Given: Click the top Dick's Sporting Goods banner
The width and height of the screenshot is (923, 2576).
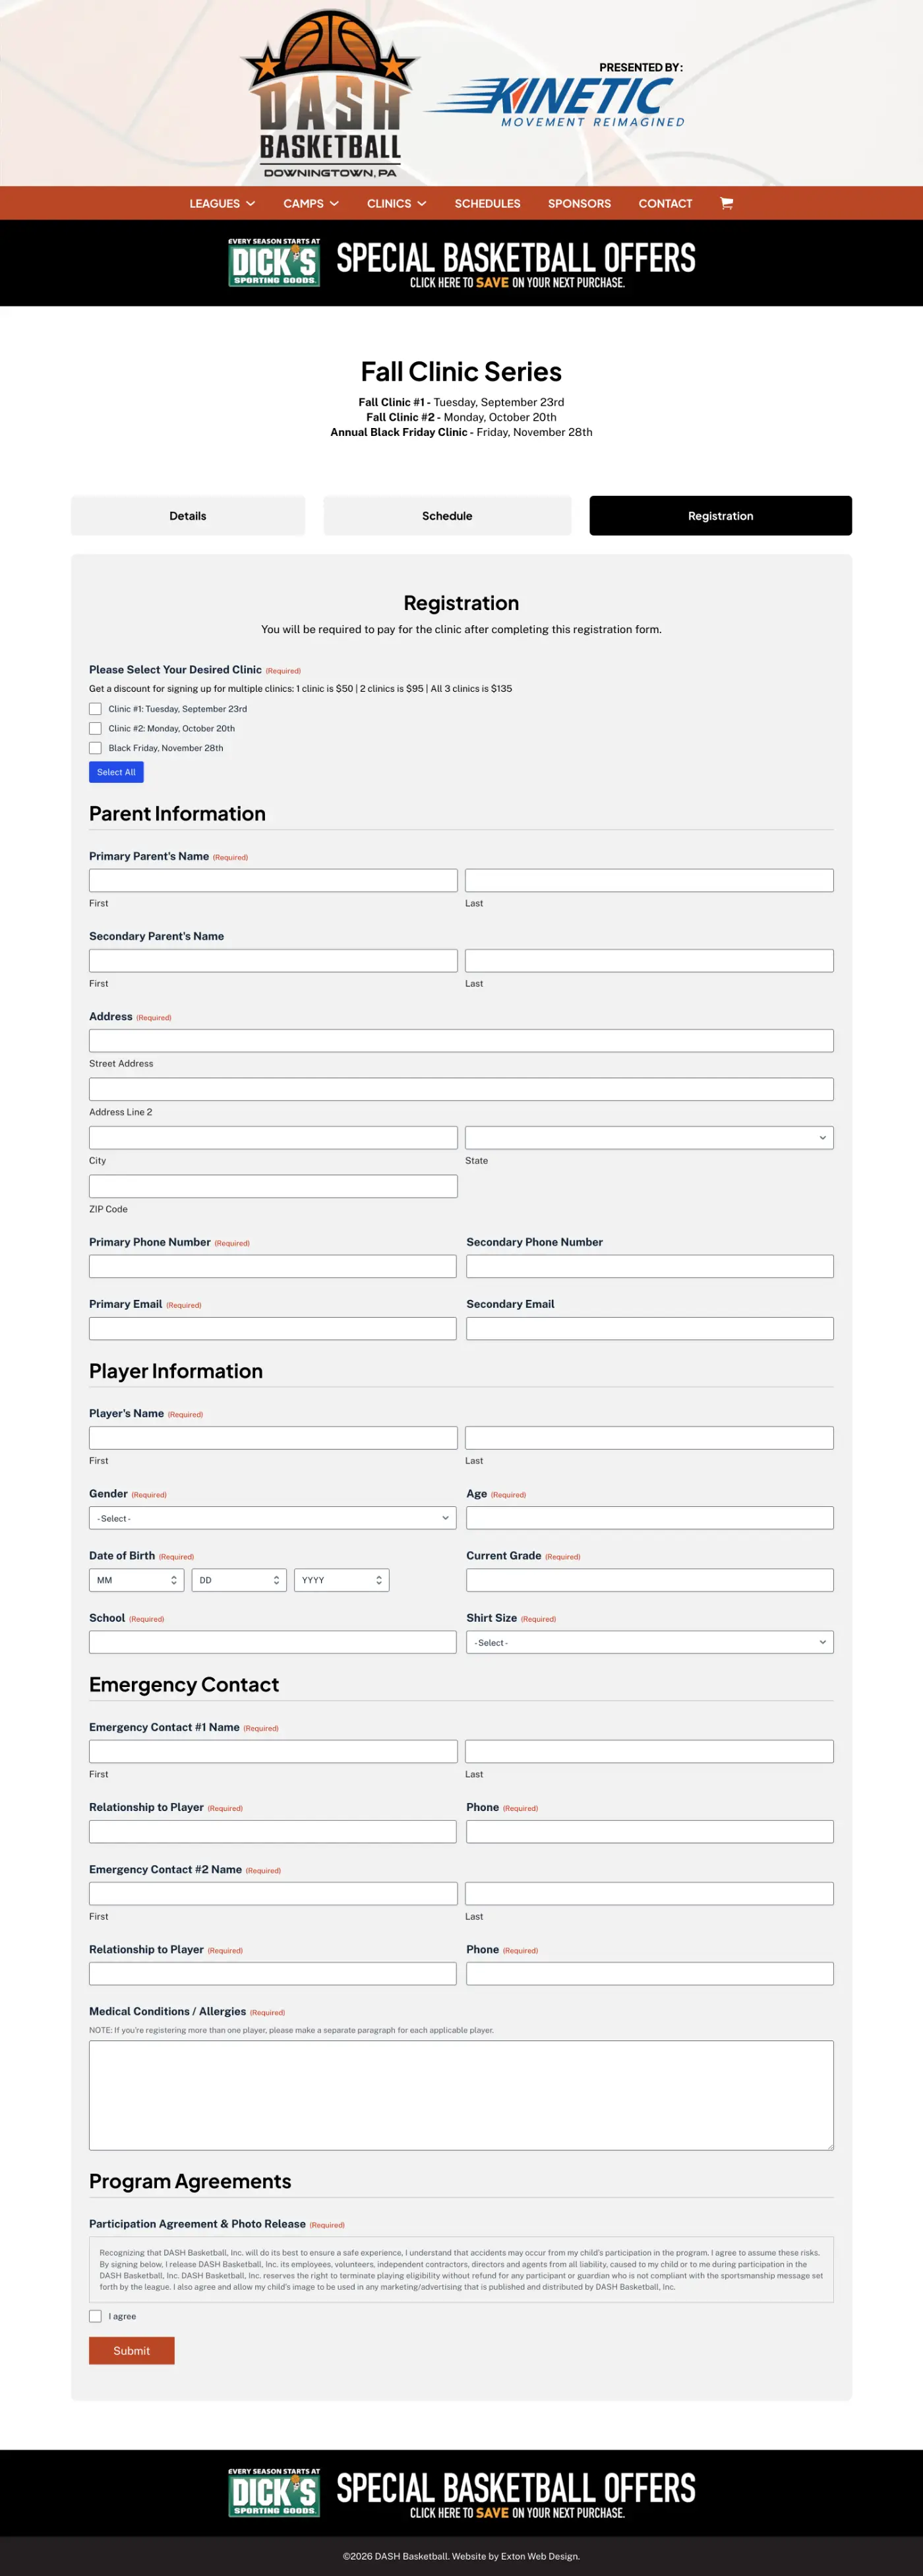Looking at the screenshot, I should [461, 263].
